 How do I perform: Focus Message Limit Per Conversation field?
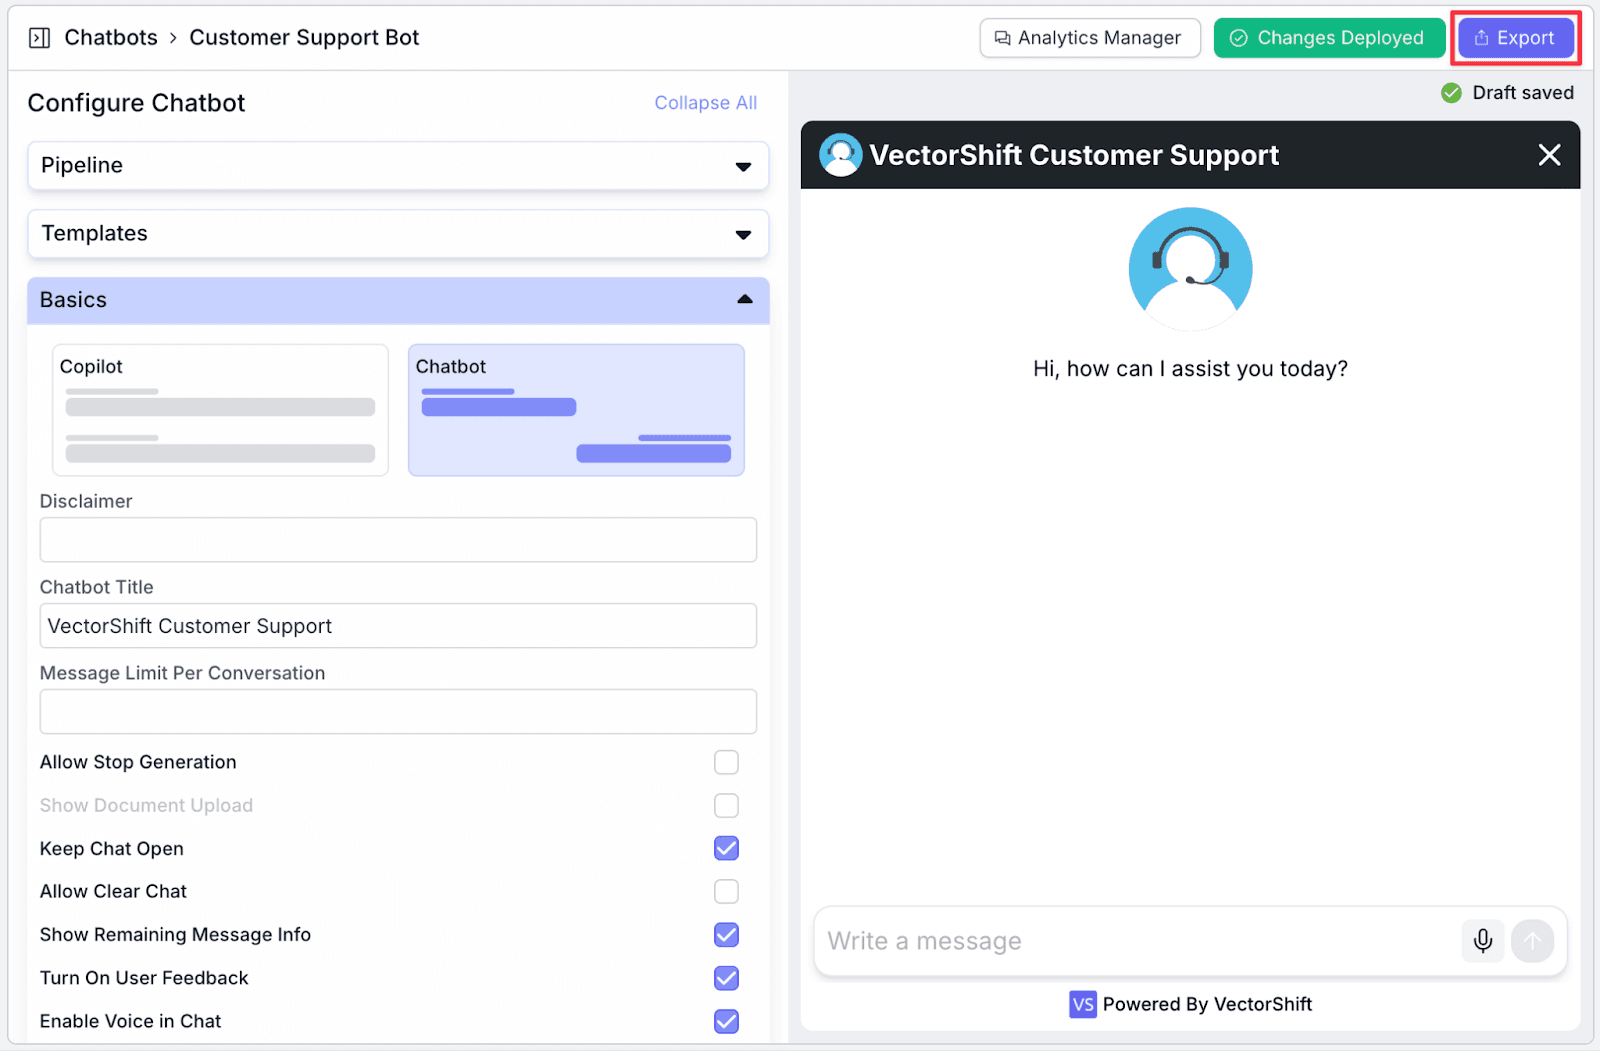[x=398, y=712]
